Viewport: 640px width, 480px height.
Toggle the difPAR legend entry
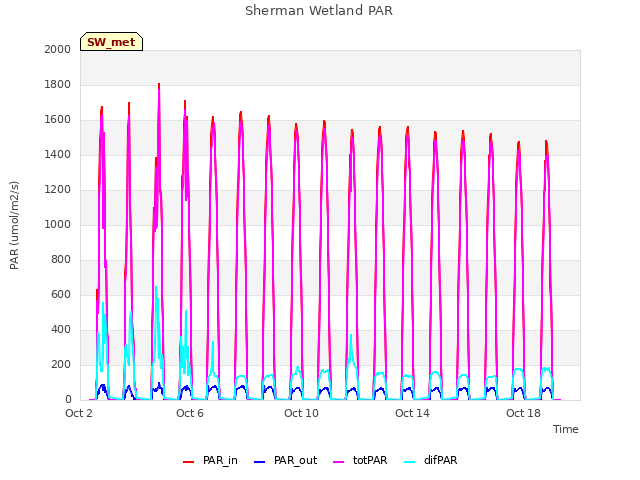point(431,460)
